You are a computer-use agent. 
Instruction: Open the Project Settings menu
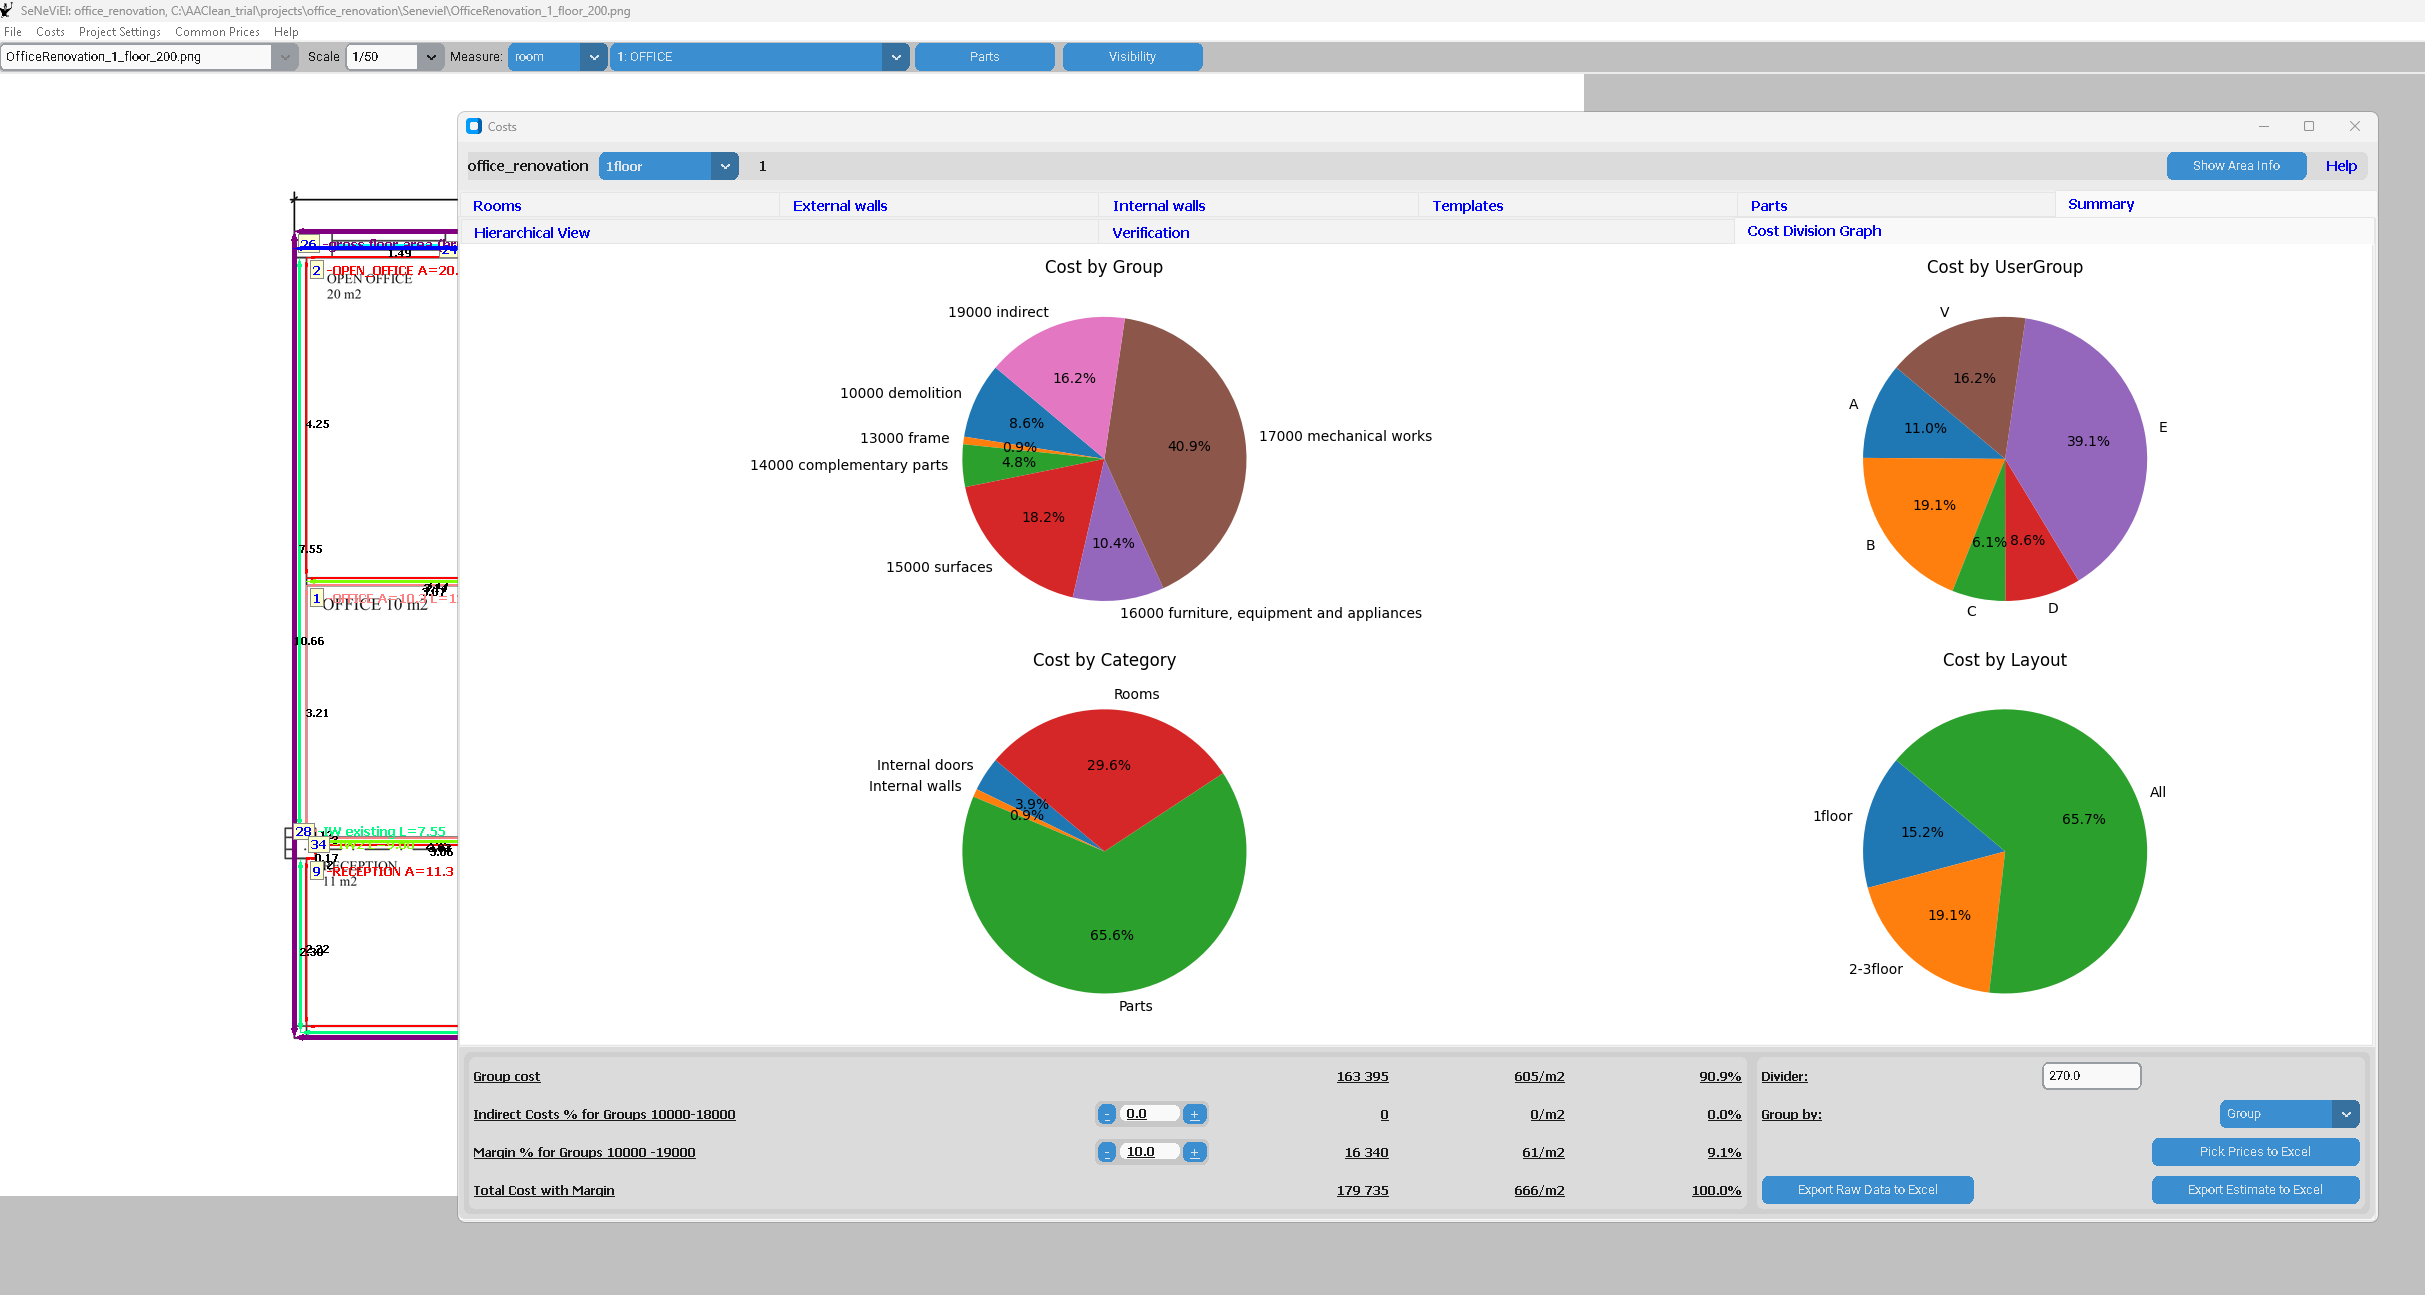(x=119, y=32)
